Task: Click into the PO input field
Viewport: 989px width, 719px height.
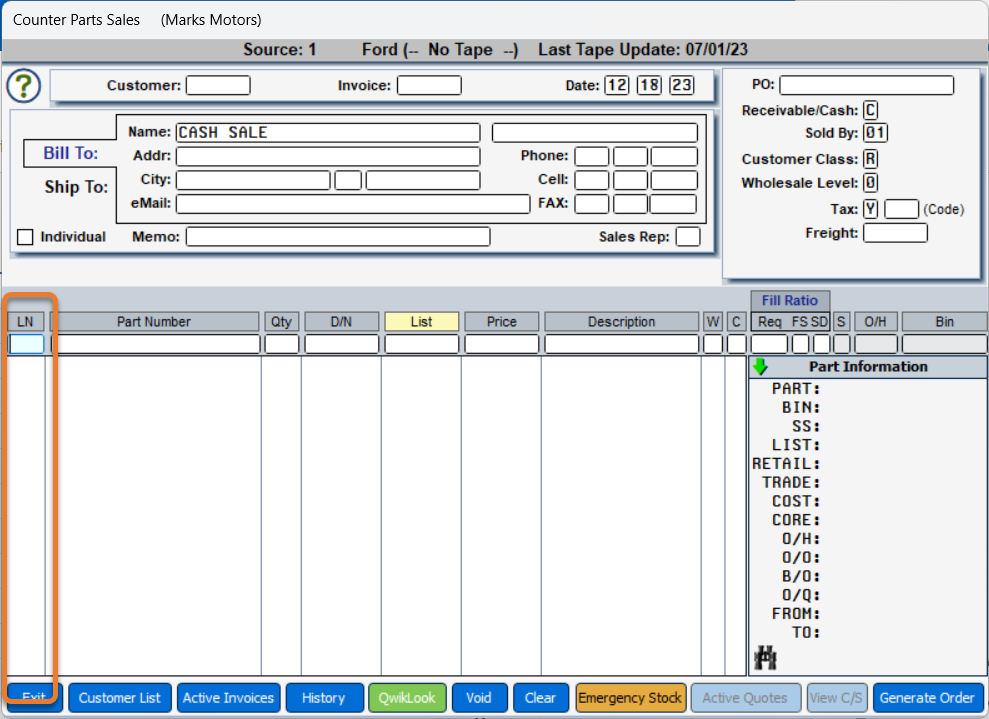Action: pyautogui.click(x=866, y=86)
